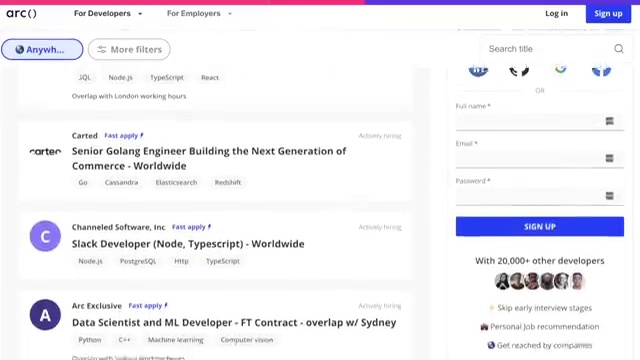Select Node.js tag on Slack Developer job
640x360 pixels.
point(90,261)
